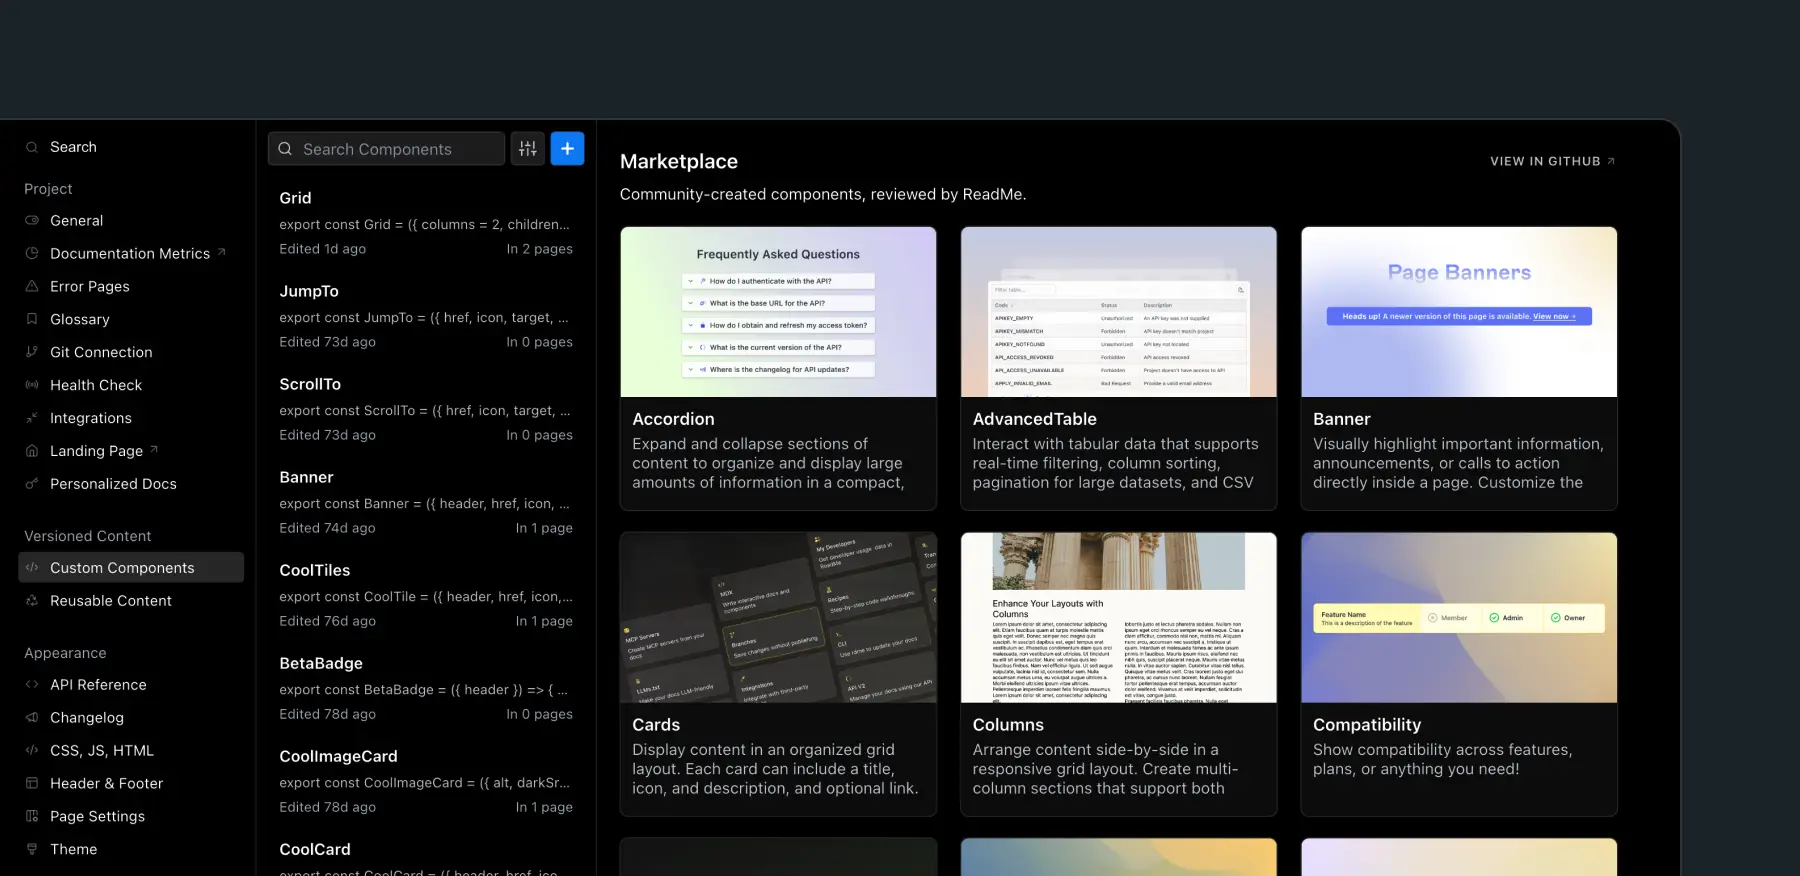
Task: Select the CoolImageCard component in list
Action: (x=426, y=781)
